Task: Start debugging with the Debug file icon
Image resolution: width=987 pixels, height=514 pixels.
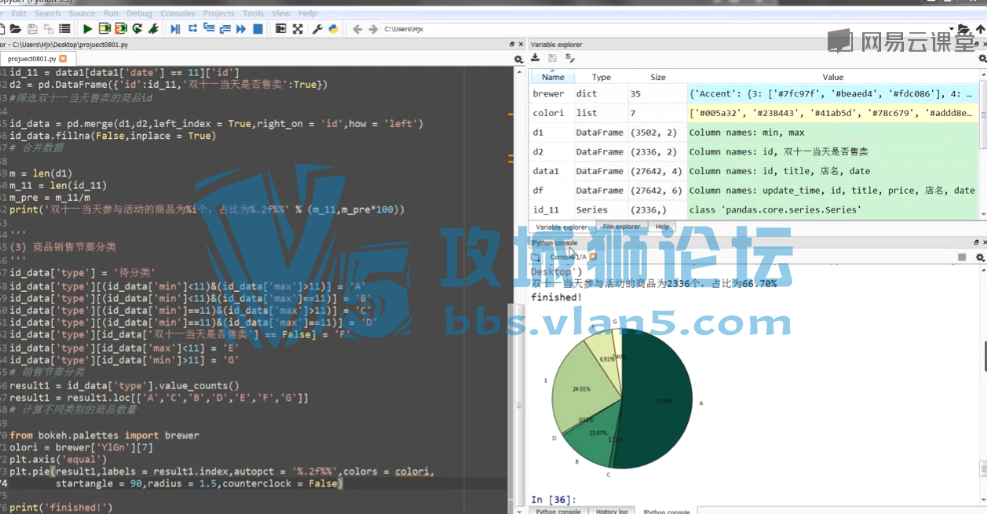Action: point(176,29)
